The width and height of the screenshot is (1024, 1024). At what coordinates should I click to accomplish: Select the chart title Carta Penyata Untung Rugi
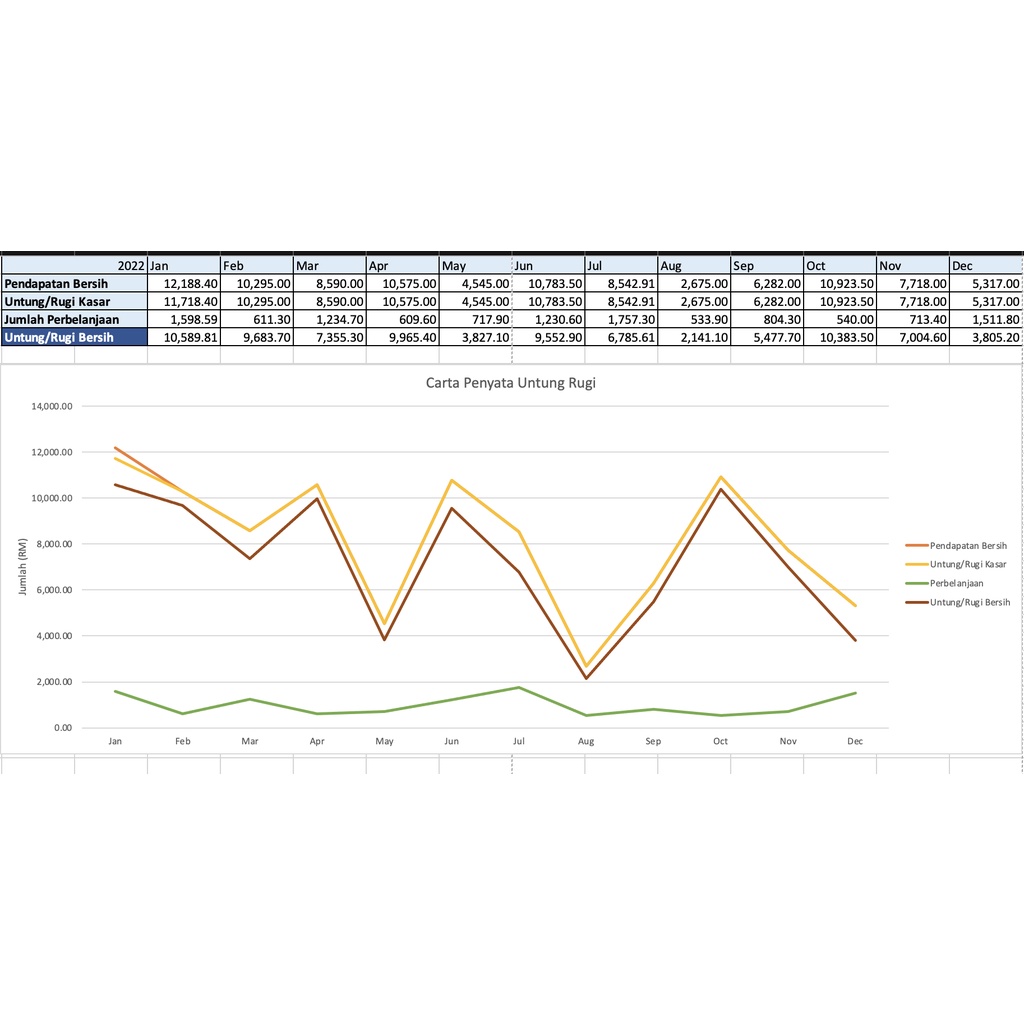click(510, 383)
